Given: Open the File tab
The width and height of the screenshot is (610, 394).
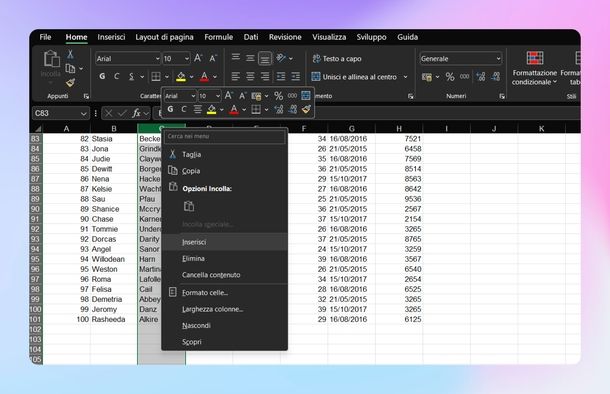Looking at the screenshot, I should (x=45, y=37).
